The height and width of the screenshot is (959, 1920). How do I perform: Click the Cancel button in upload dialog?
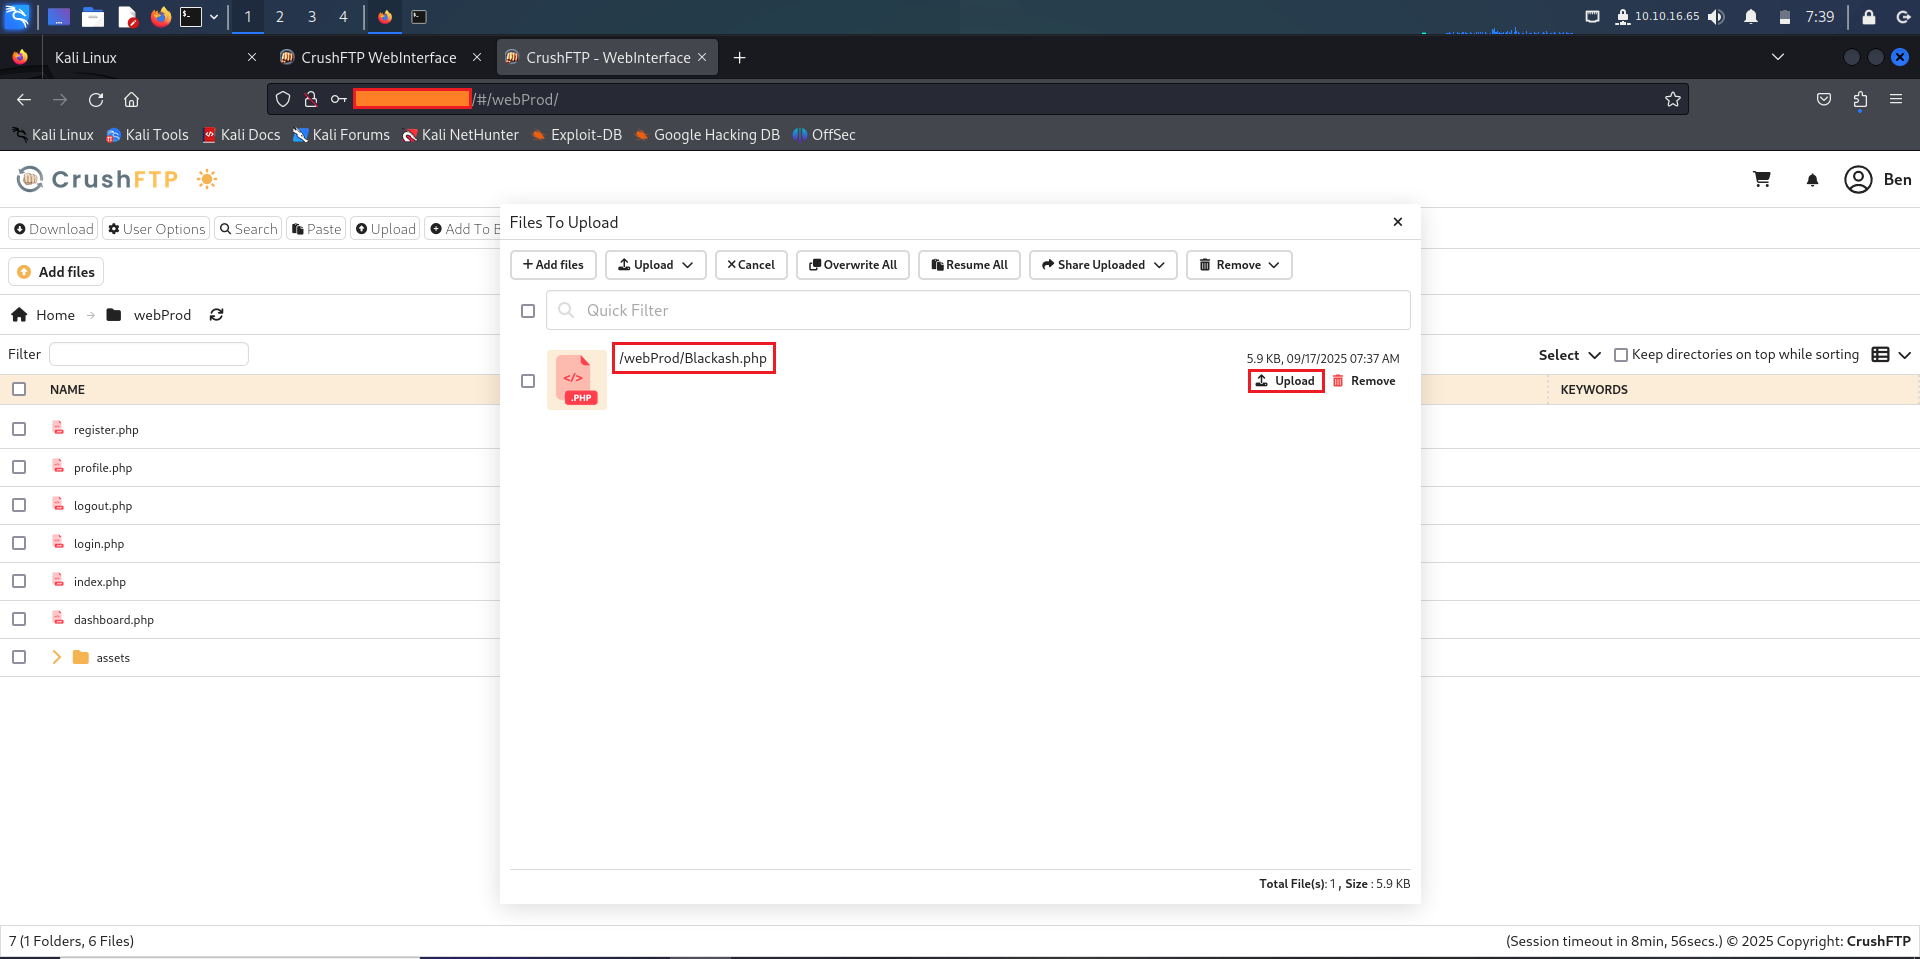751,265
